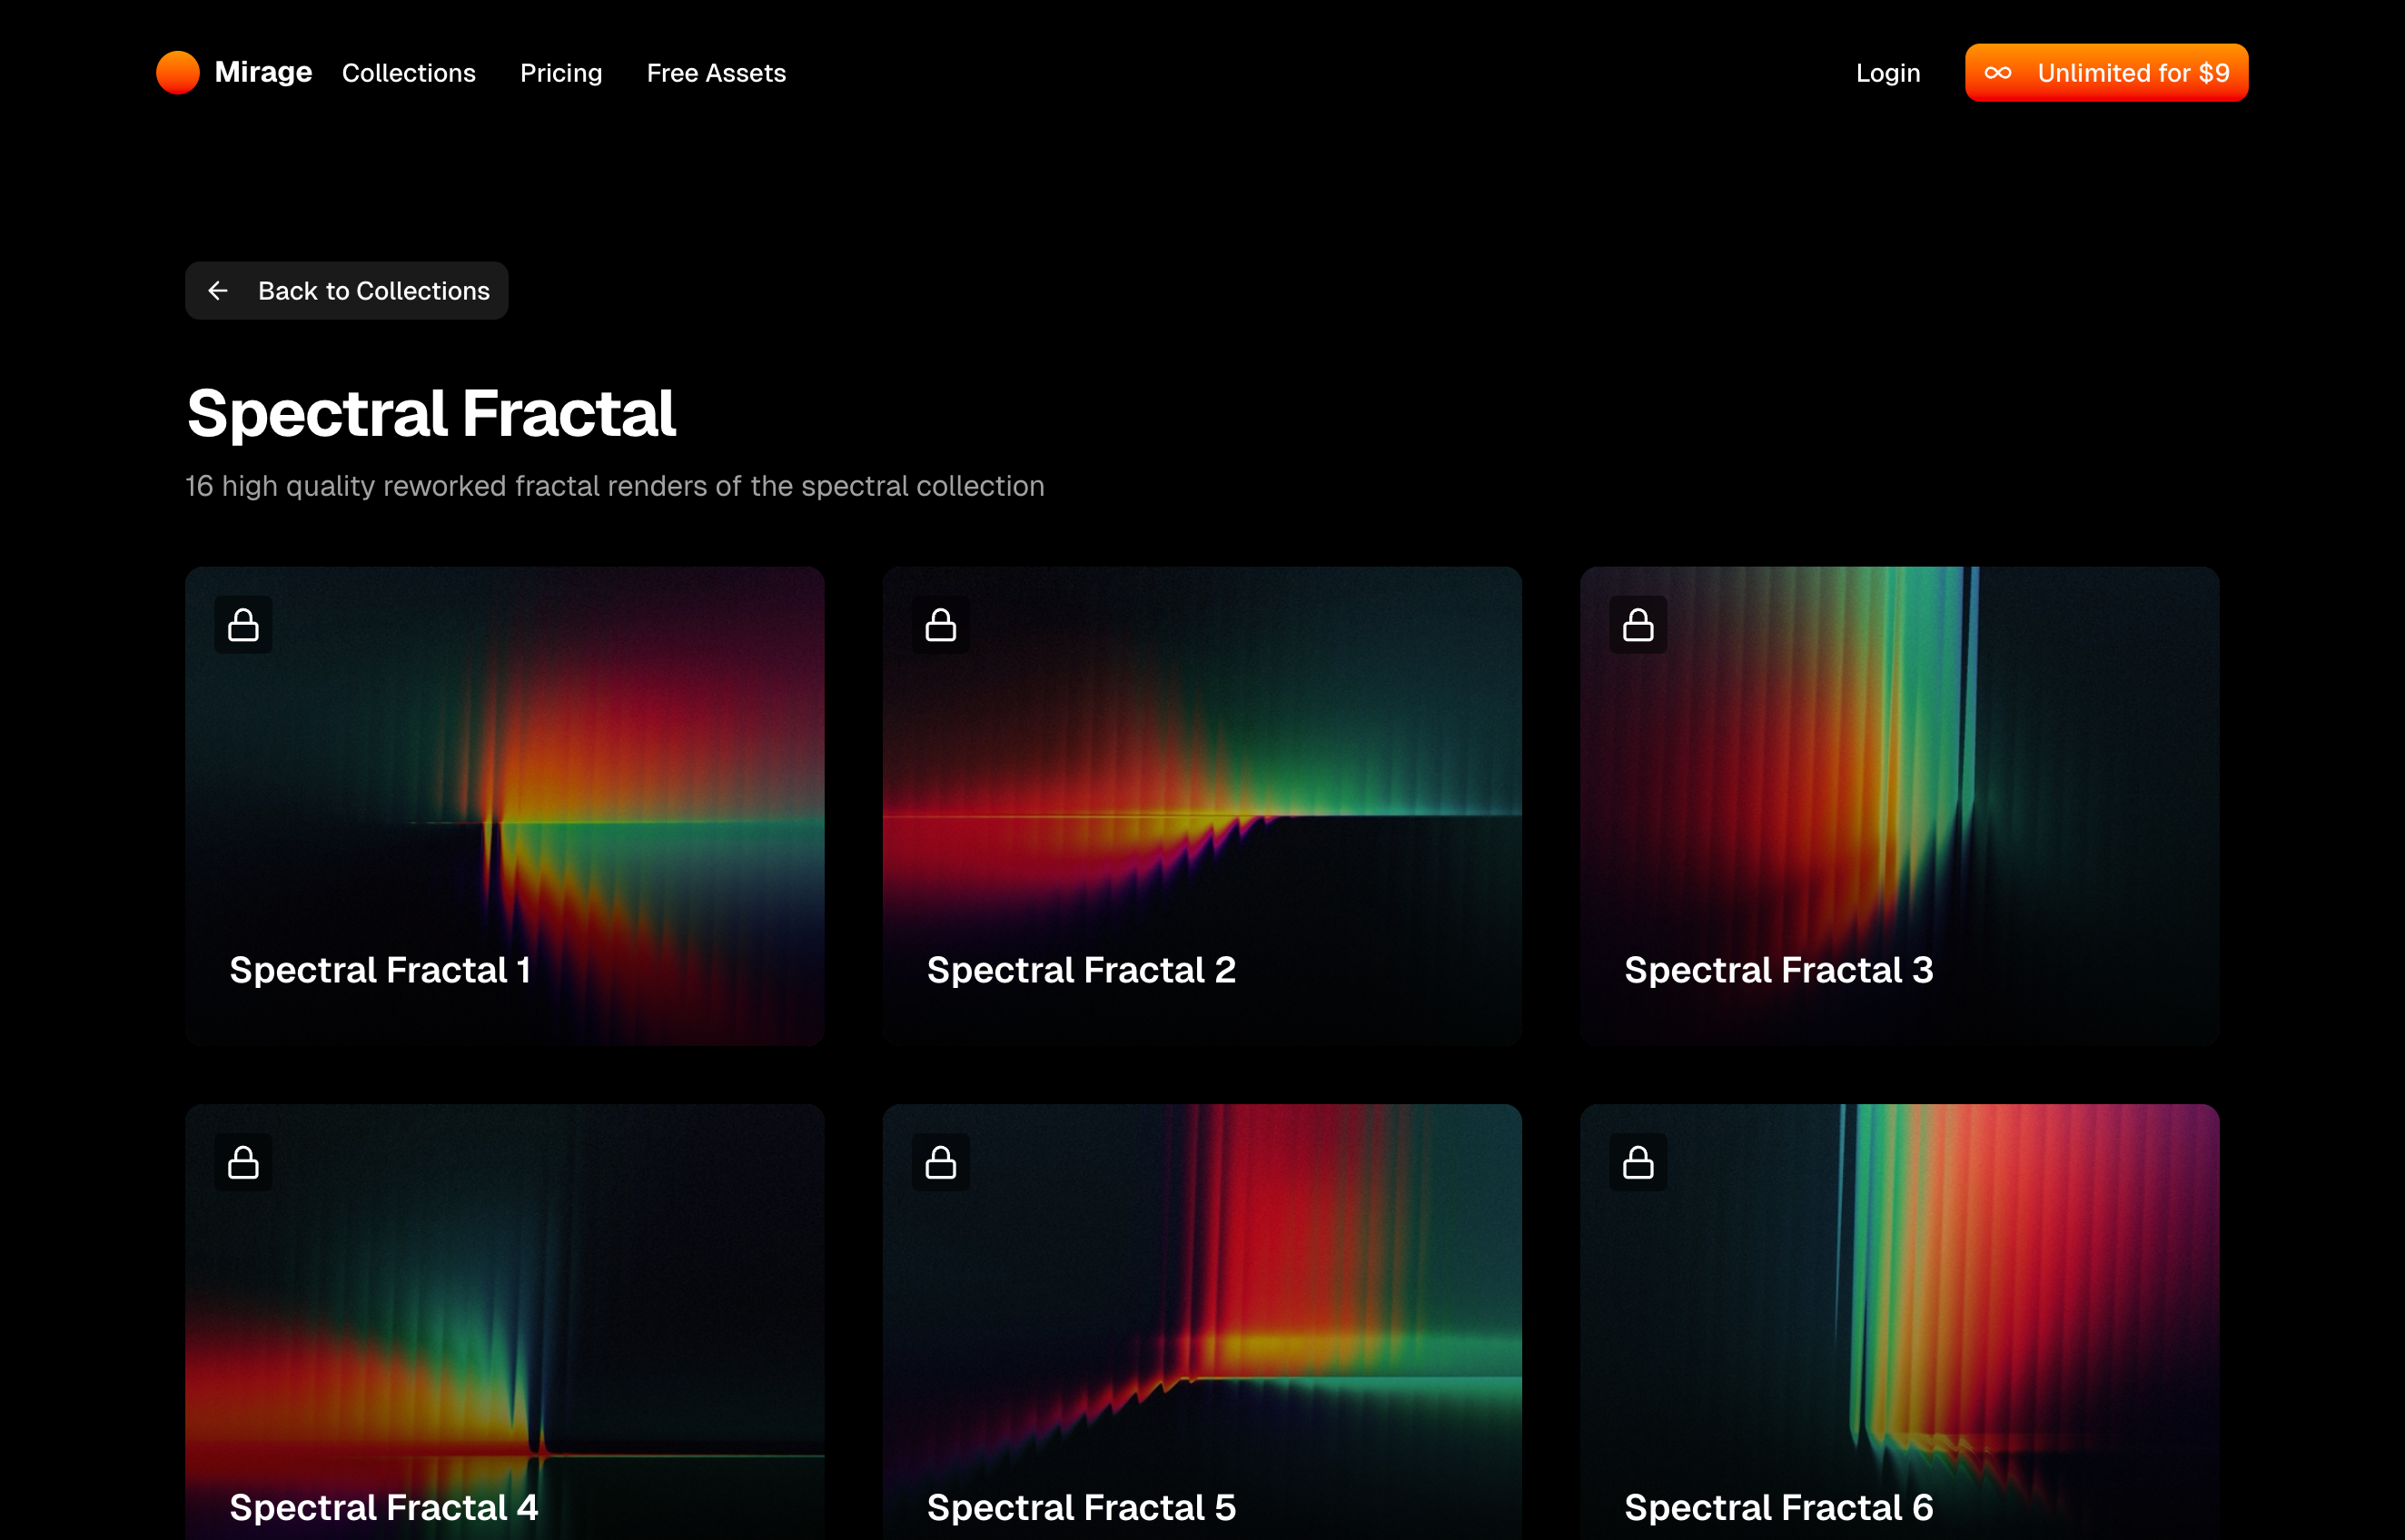
Task: Click the lock icon on Spectral Fractal 3
Action: [1637, 625]
